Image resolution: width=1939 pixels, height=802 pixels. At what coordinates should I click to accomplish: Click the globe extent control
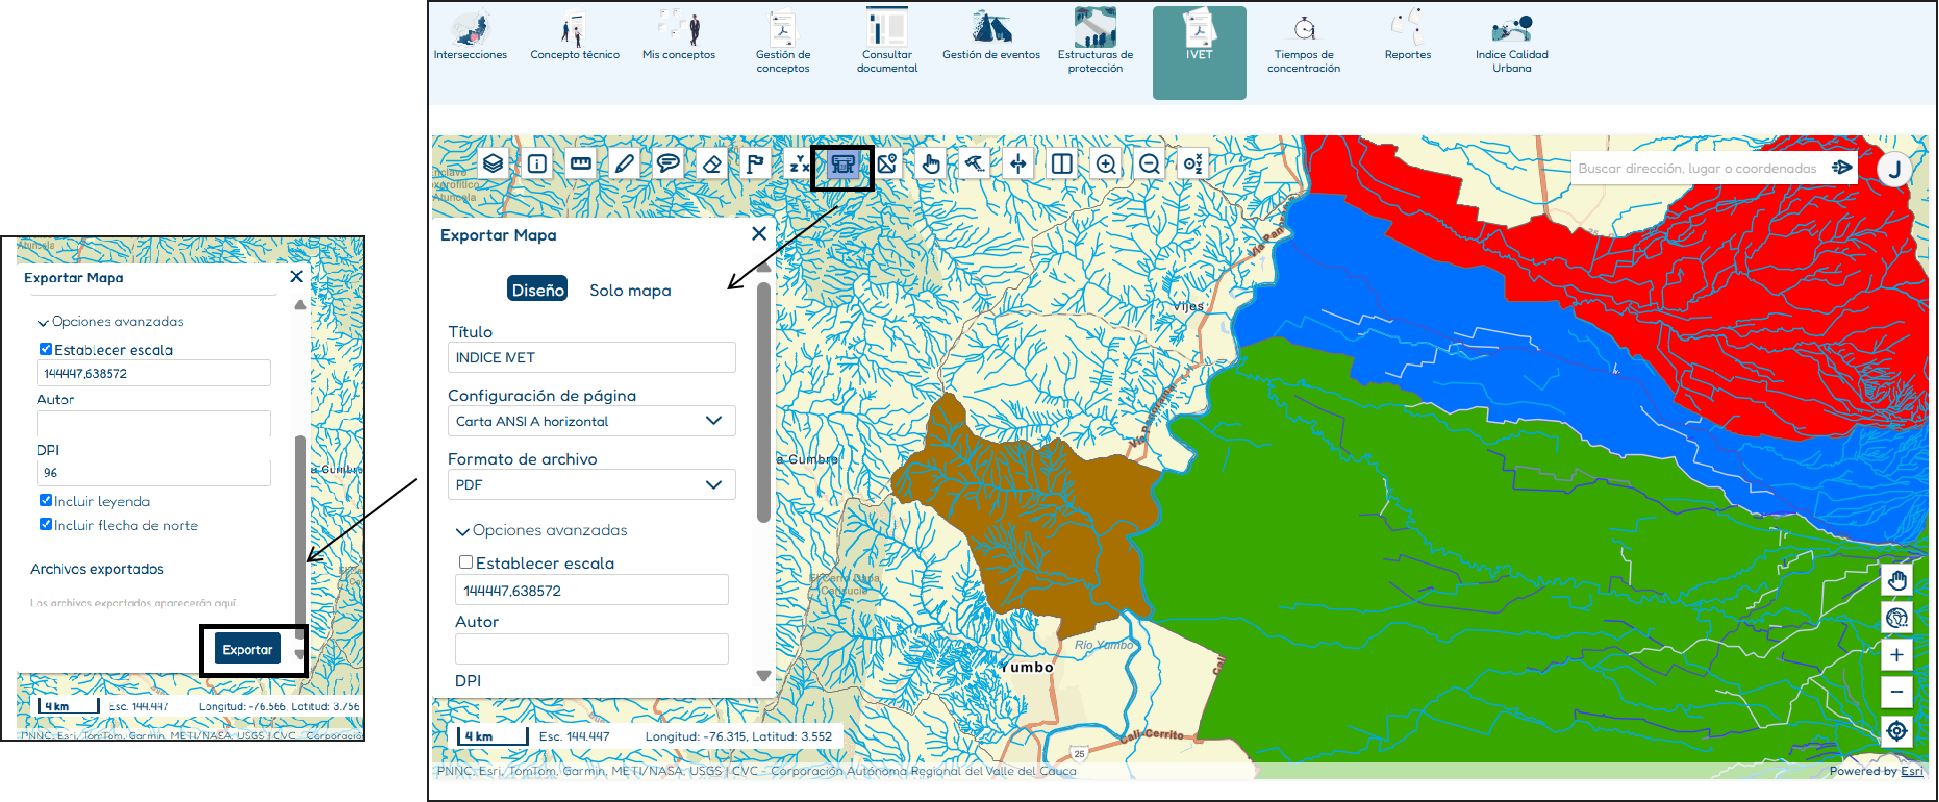pos(1897,617)
